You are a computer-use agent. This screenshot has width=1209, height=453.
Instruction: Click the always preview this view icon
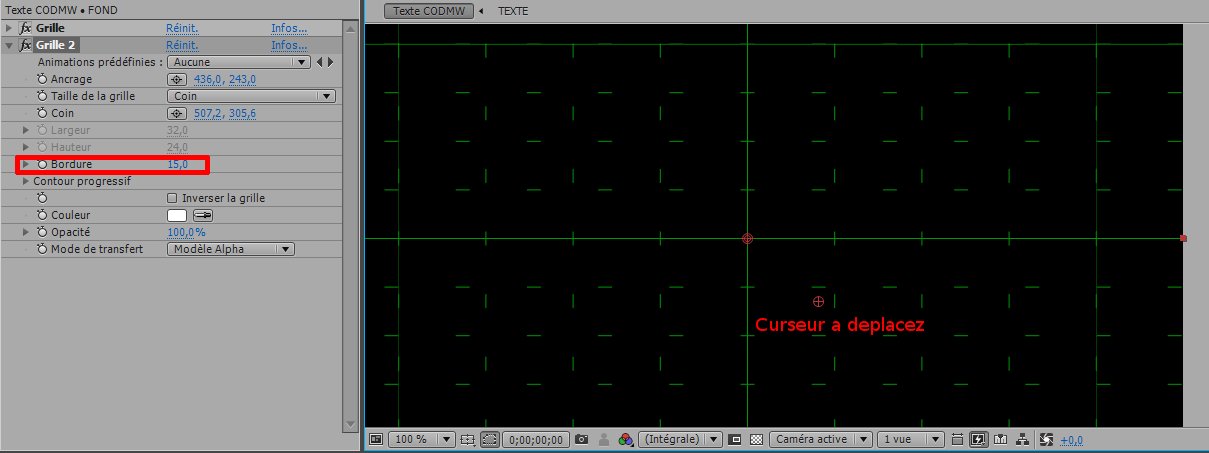[x=376, y=439]
